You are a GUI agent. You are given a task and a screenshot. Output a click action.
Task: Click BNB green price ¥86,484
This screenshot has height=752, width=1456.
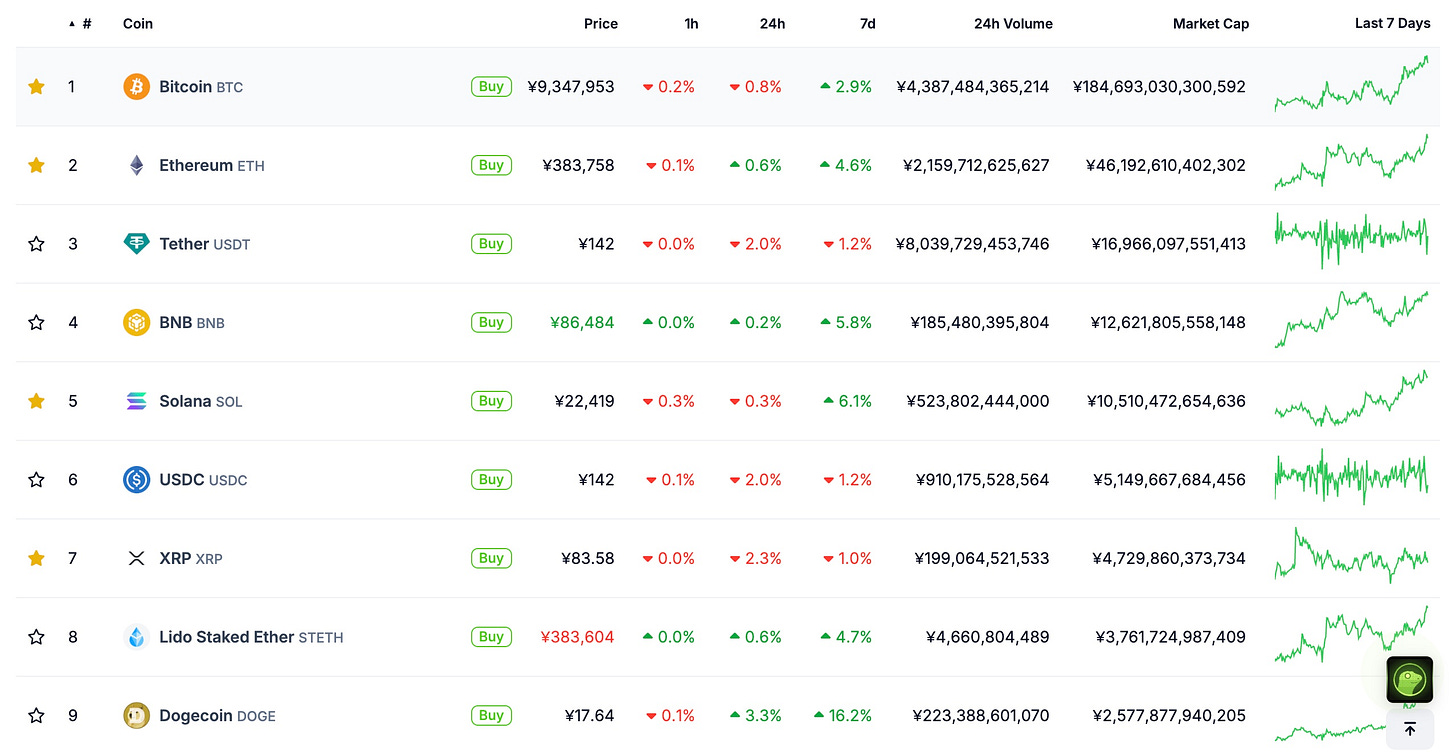(582, 322)
